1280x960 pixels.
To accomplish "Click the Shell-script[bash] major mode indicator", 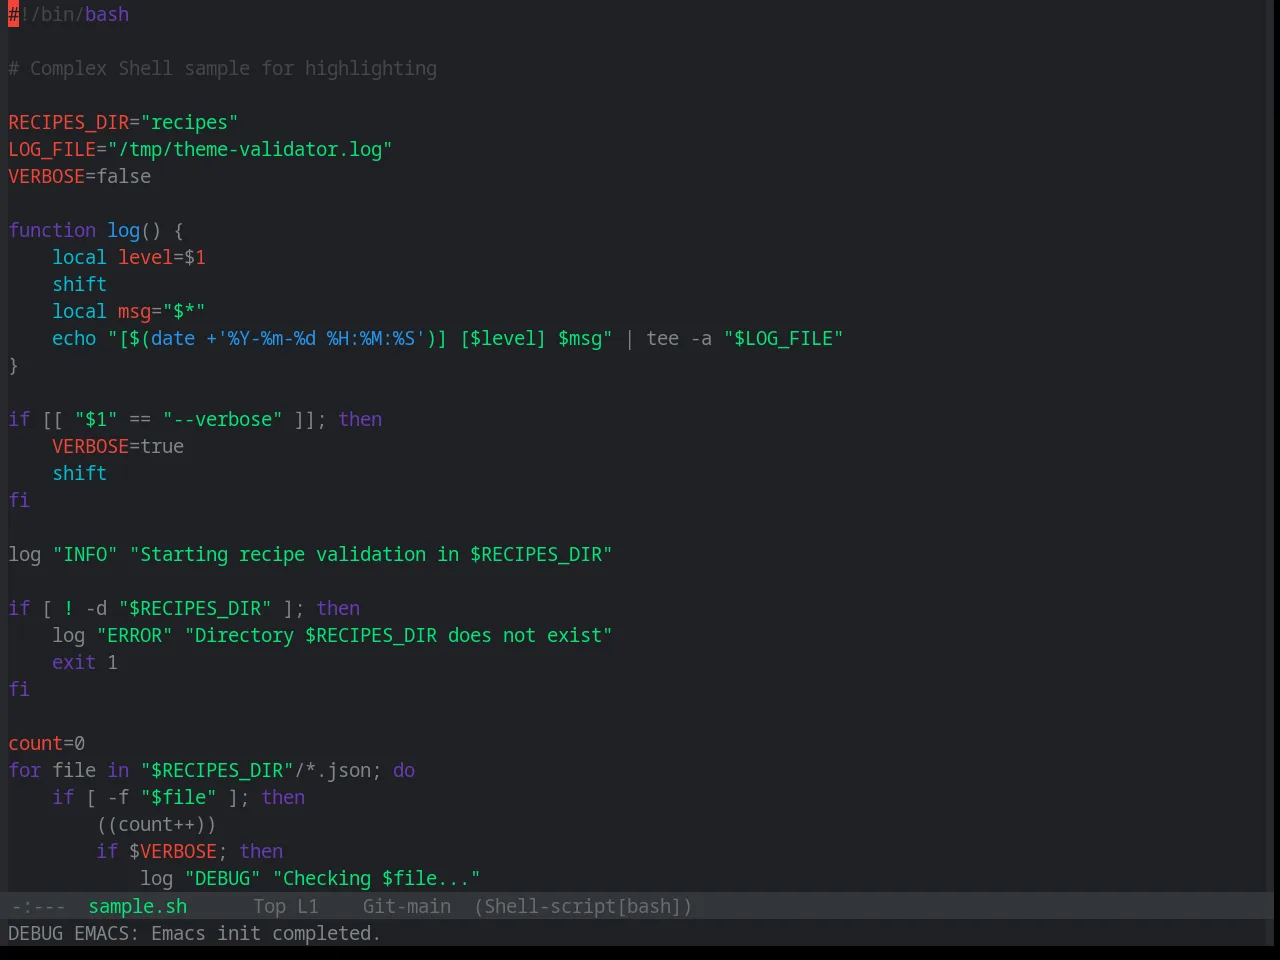I will pos(583,906).
